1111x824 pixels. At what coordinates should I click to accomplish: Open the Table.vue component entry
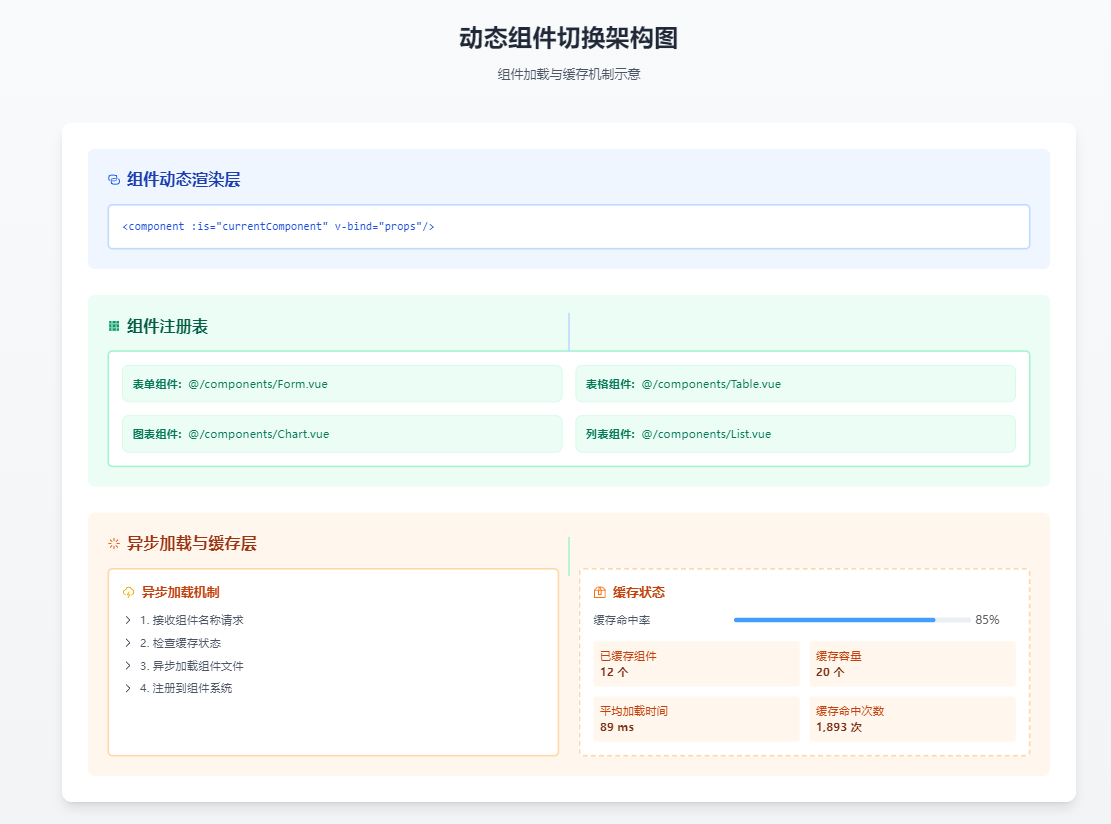pyautogui.click(x=795, y=383)
